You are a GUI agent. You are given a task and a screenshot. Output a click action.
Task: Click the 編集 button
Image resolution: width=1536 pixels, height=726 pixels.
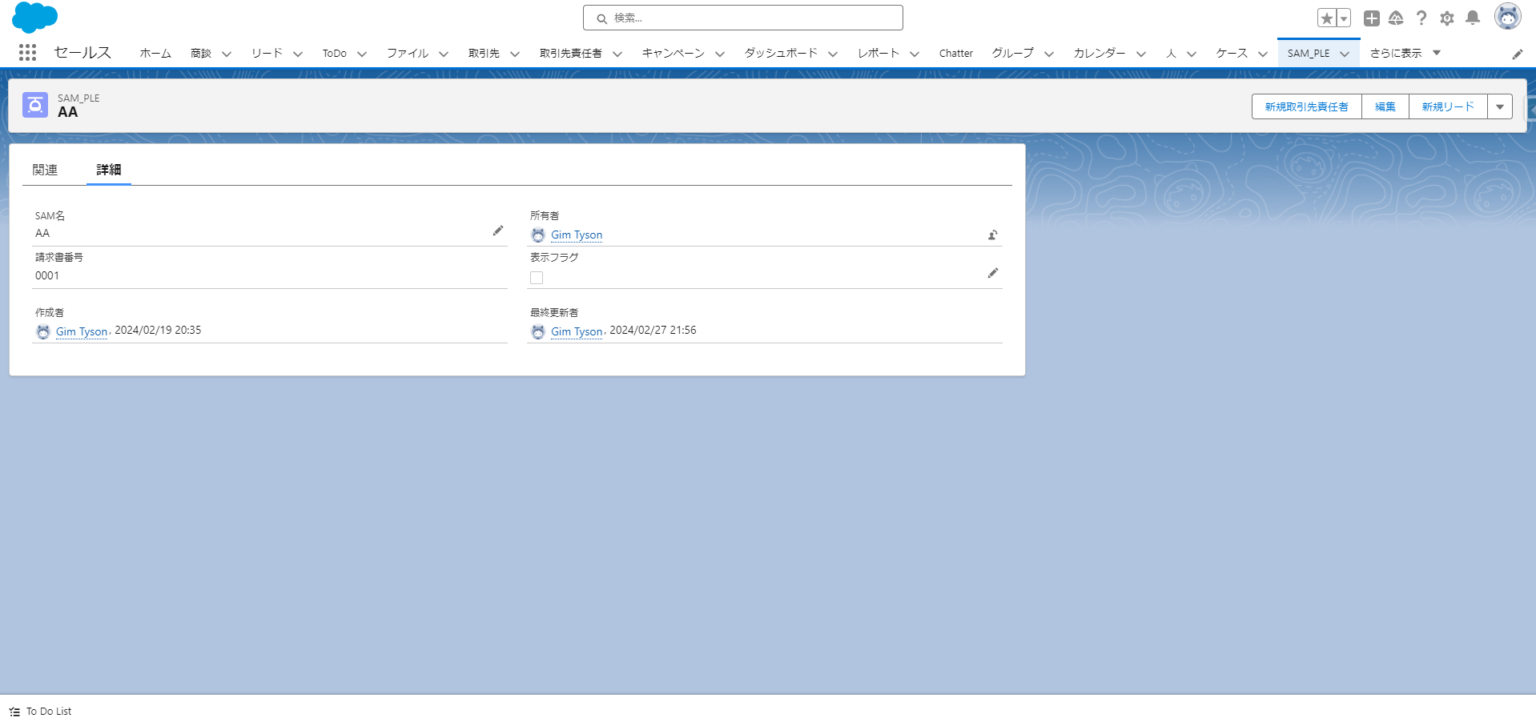[x=1385, y=107]
